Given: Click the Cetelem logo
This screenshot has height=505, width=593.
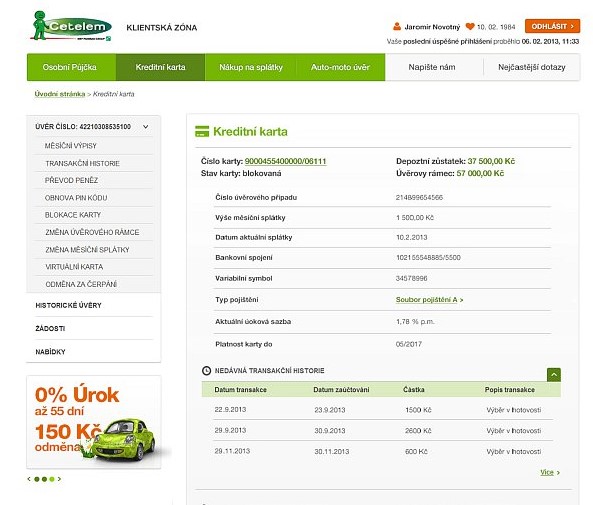Looking at the screenshot, I should pos(71,26).
